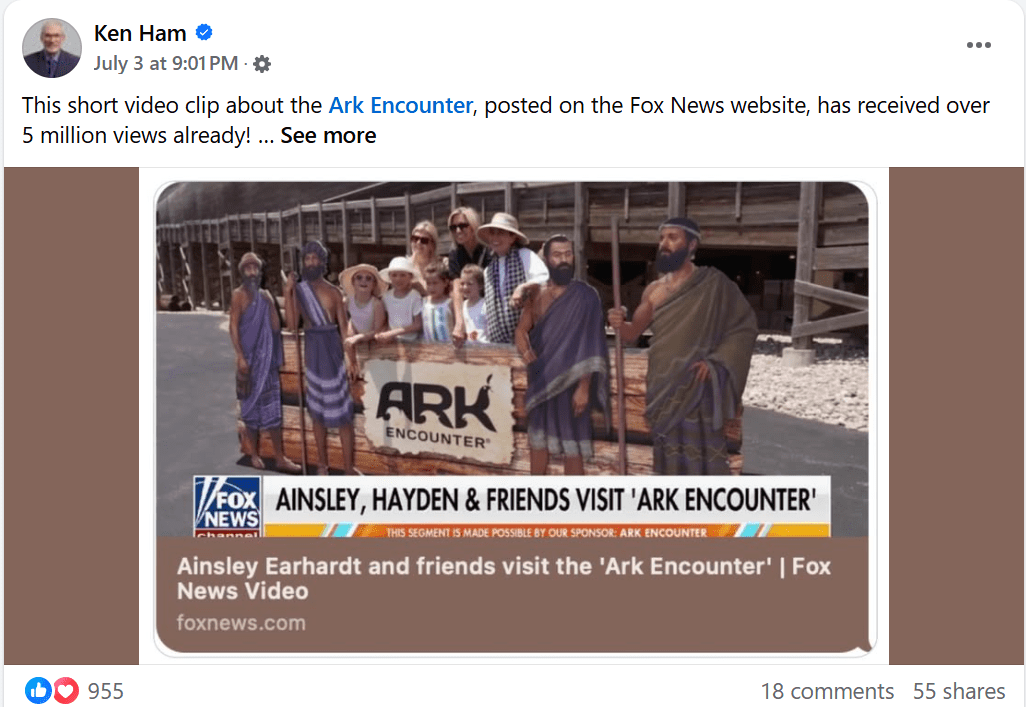Open Ken Ham's profile picture
Image resolution: width=1026 pixels, height=707 pixels.
[52, 48]
